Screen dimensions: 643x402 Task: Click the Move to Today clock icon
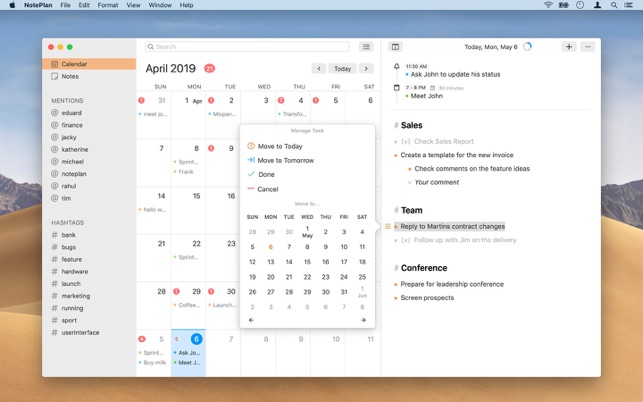(251, 146)
